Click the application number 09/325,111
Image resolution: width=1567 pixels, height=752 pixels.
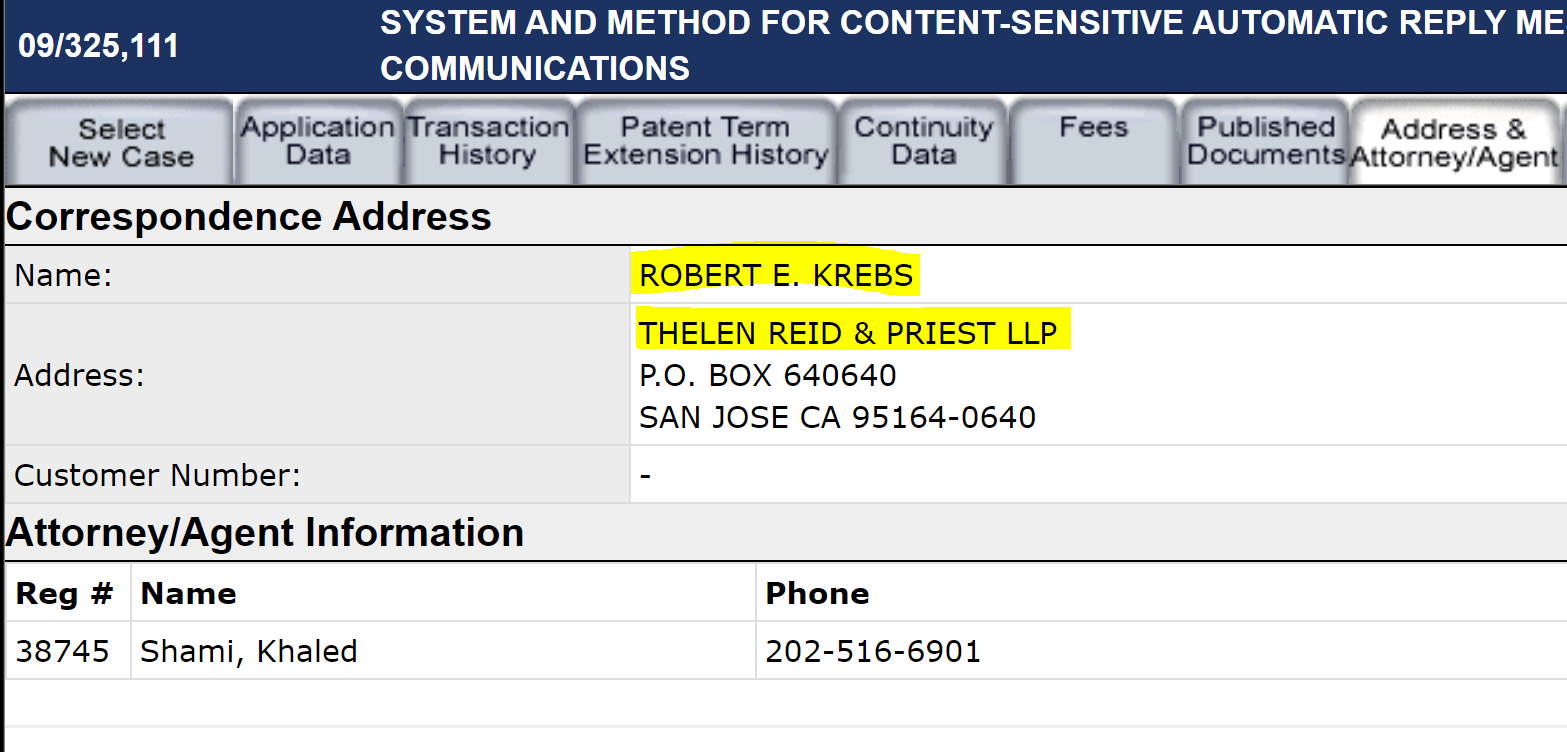tap(98, 46)
